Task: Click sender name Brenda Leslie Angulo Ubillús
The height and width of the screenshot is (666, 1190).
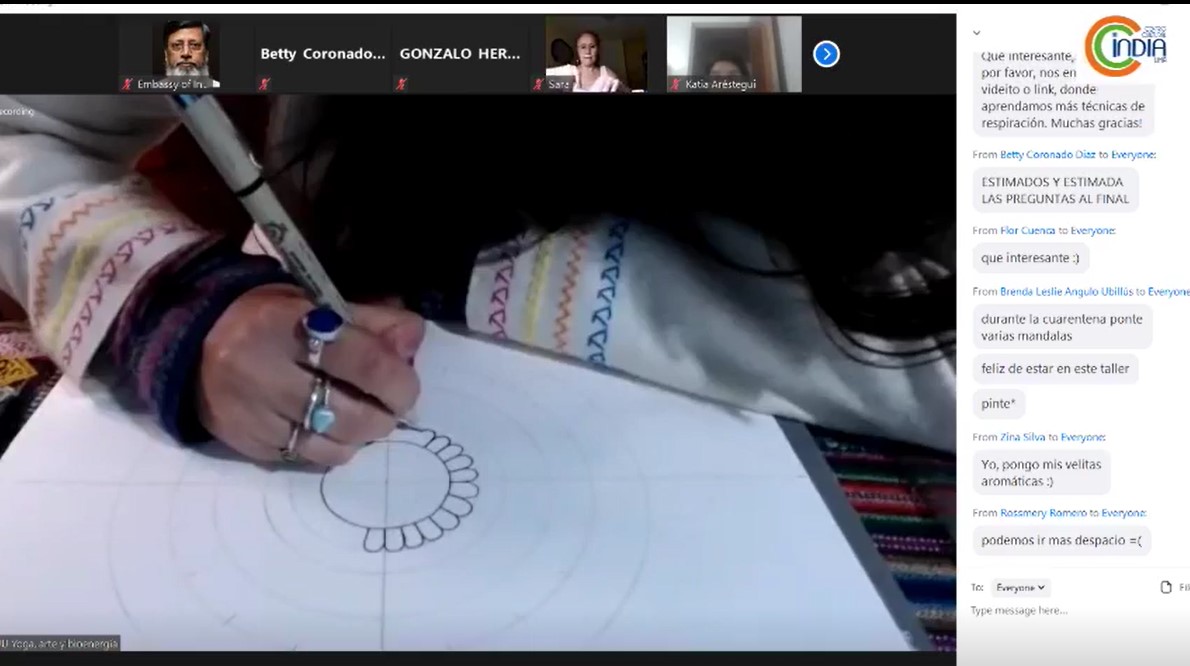Action: (x=1066, y=291)
